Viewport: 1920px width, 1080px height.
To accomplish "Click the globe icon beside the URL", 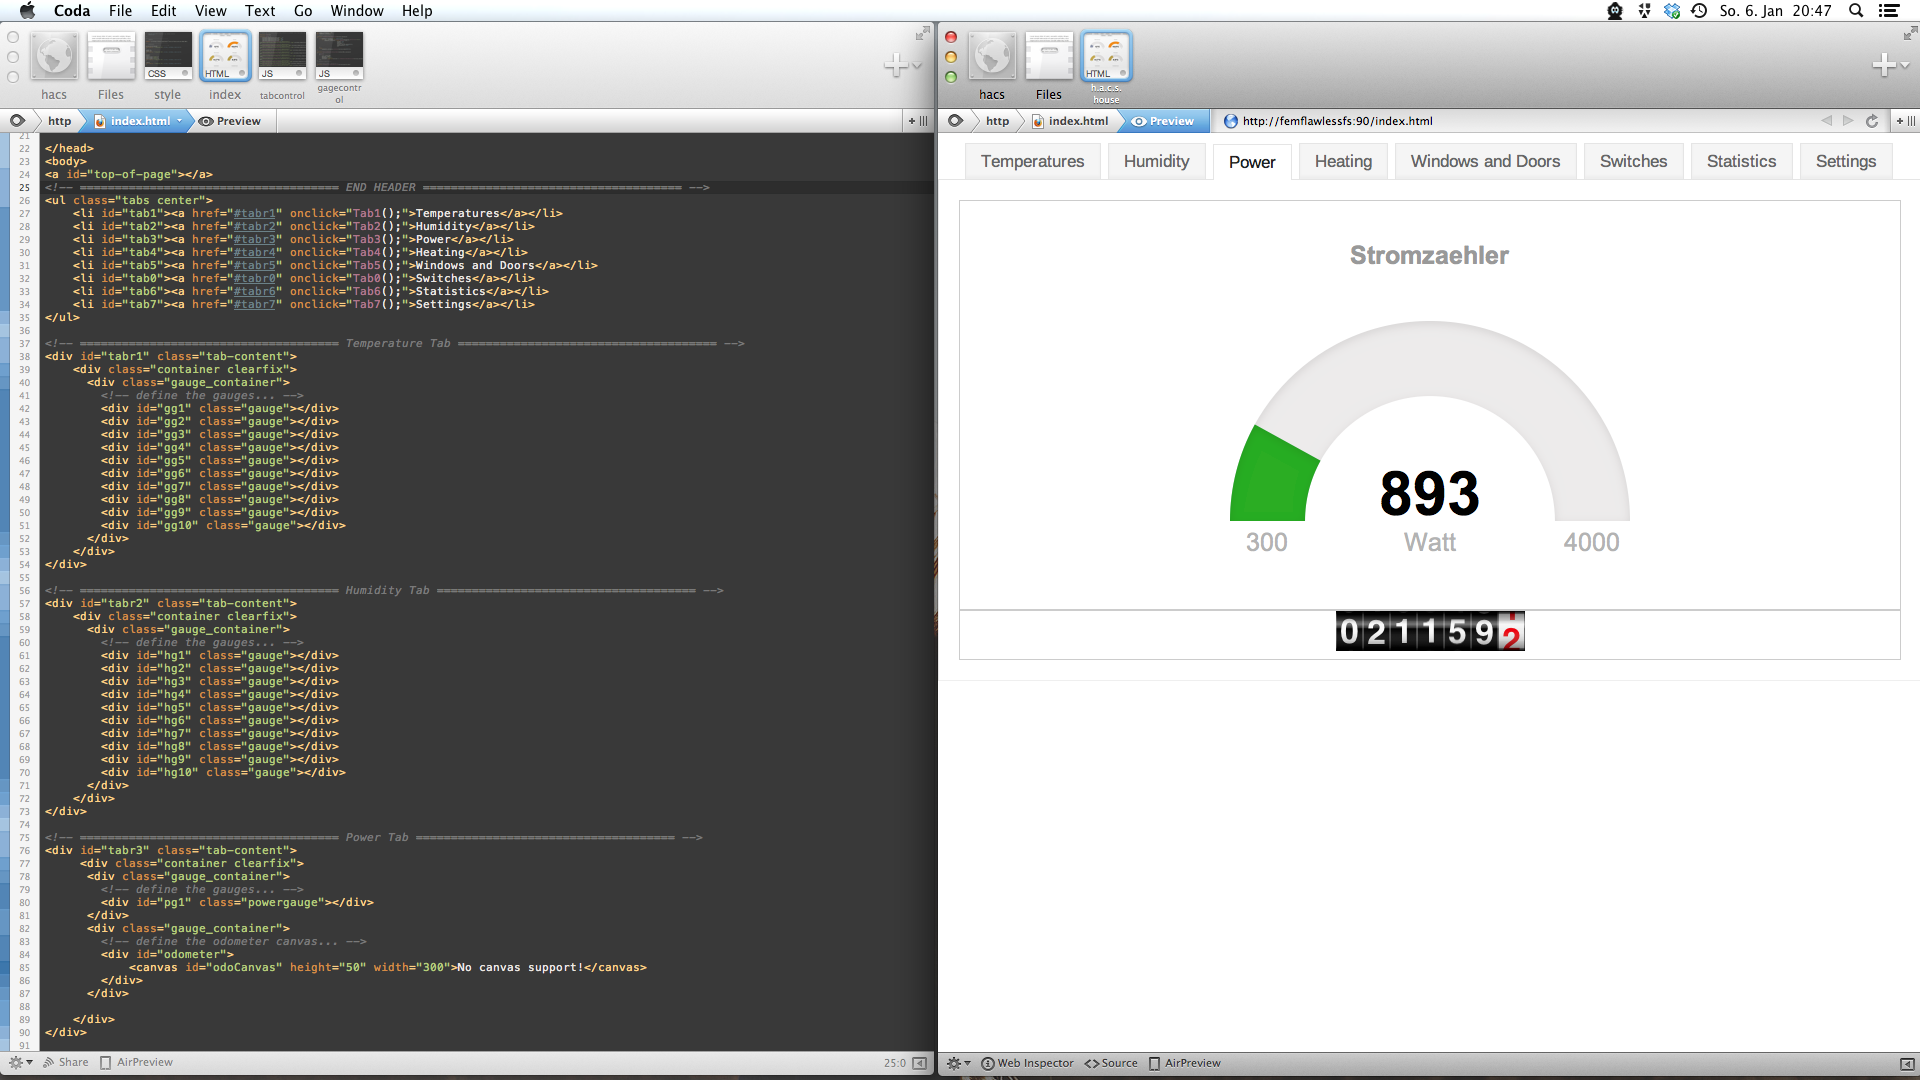I will [1231, 121].
